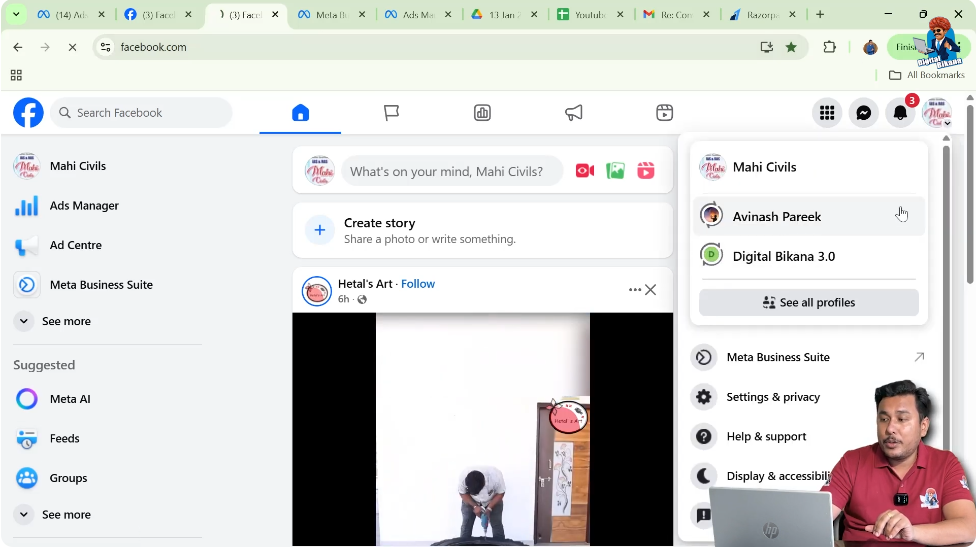
Task: Open the tab search dropdown
Action: tap(16, 14)
